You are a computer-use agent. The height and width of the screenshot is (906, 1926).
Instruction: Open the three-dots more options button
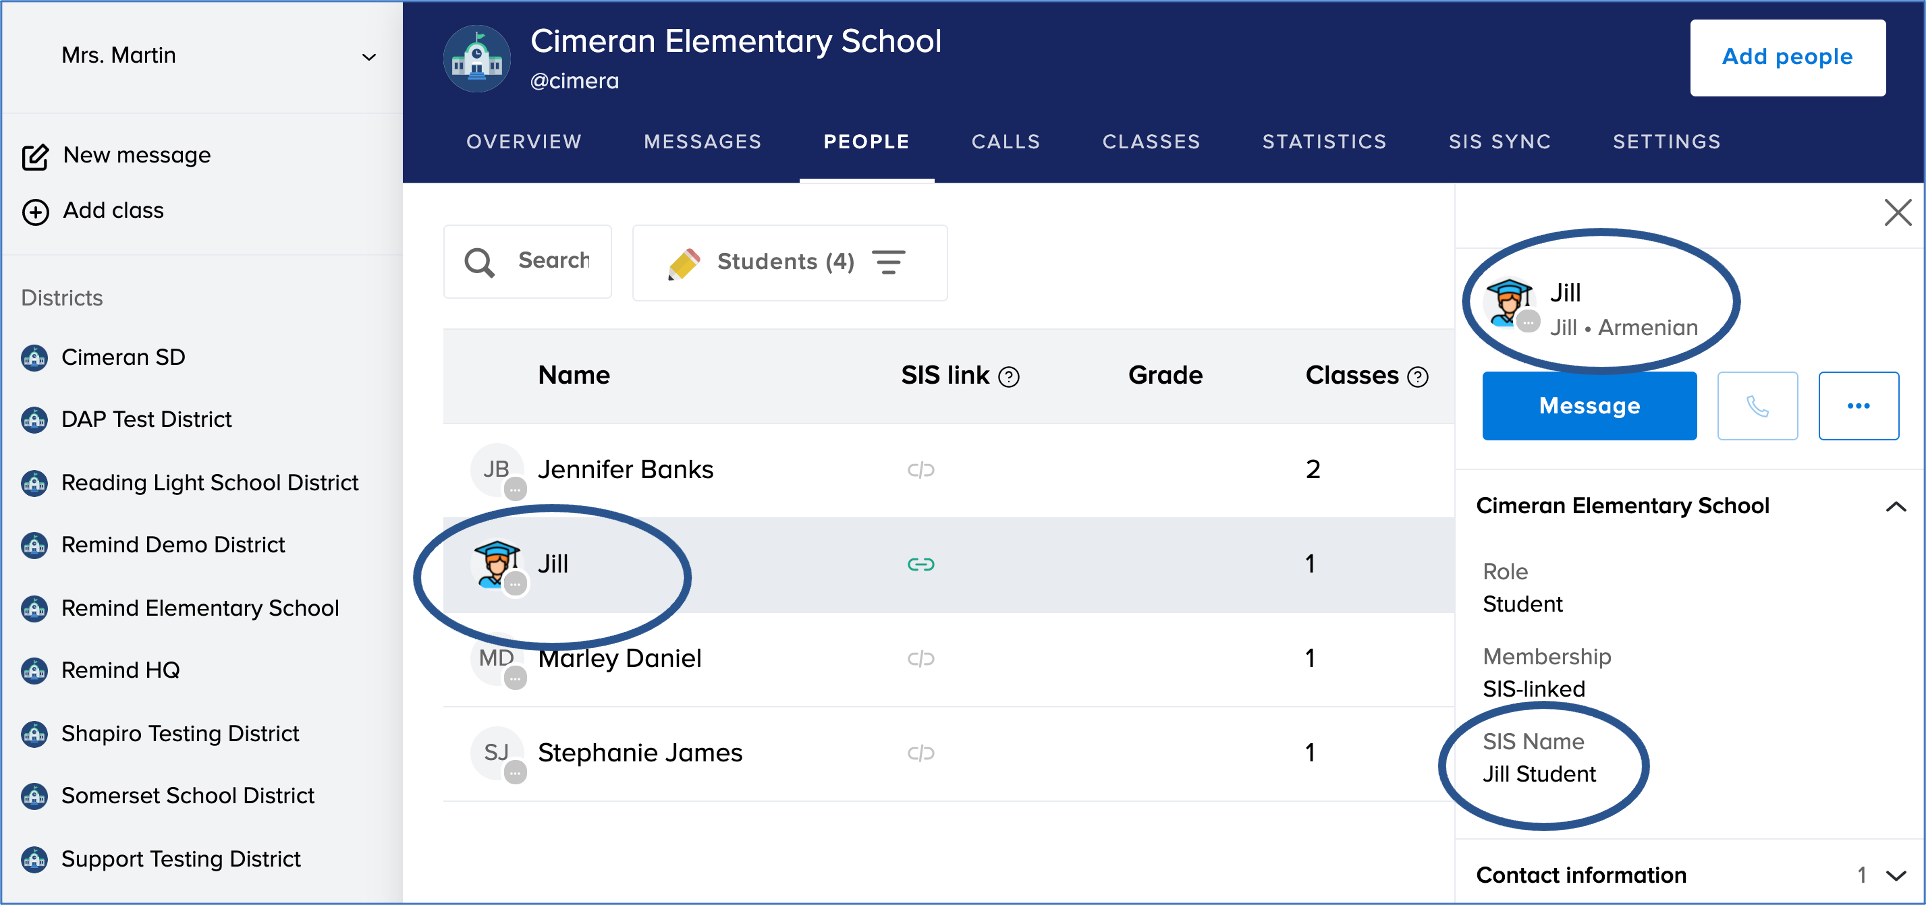[x=1858, y=406]
